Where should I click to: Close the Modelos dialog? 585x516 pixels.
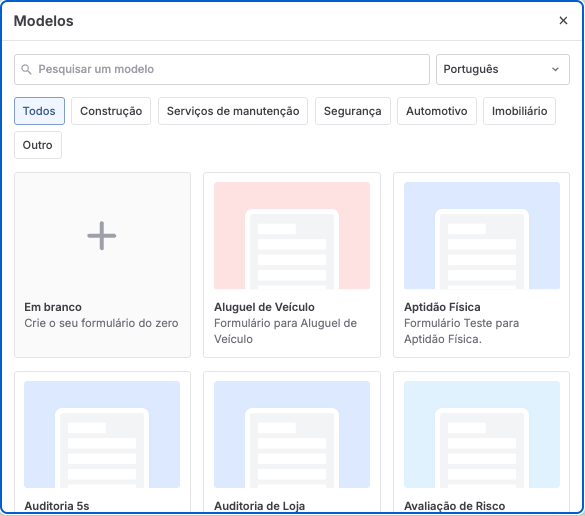[563, 21]
